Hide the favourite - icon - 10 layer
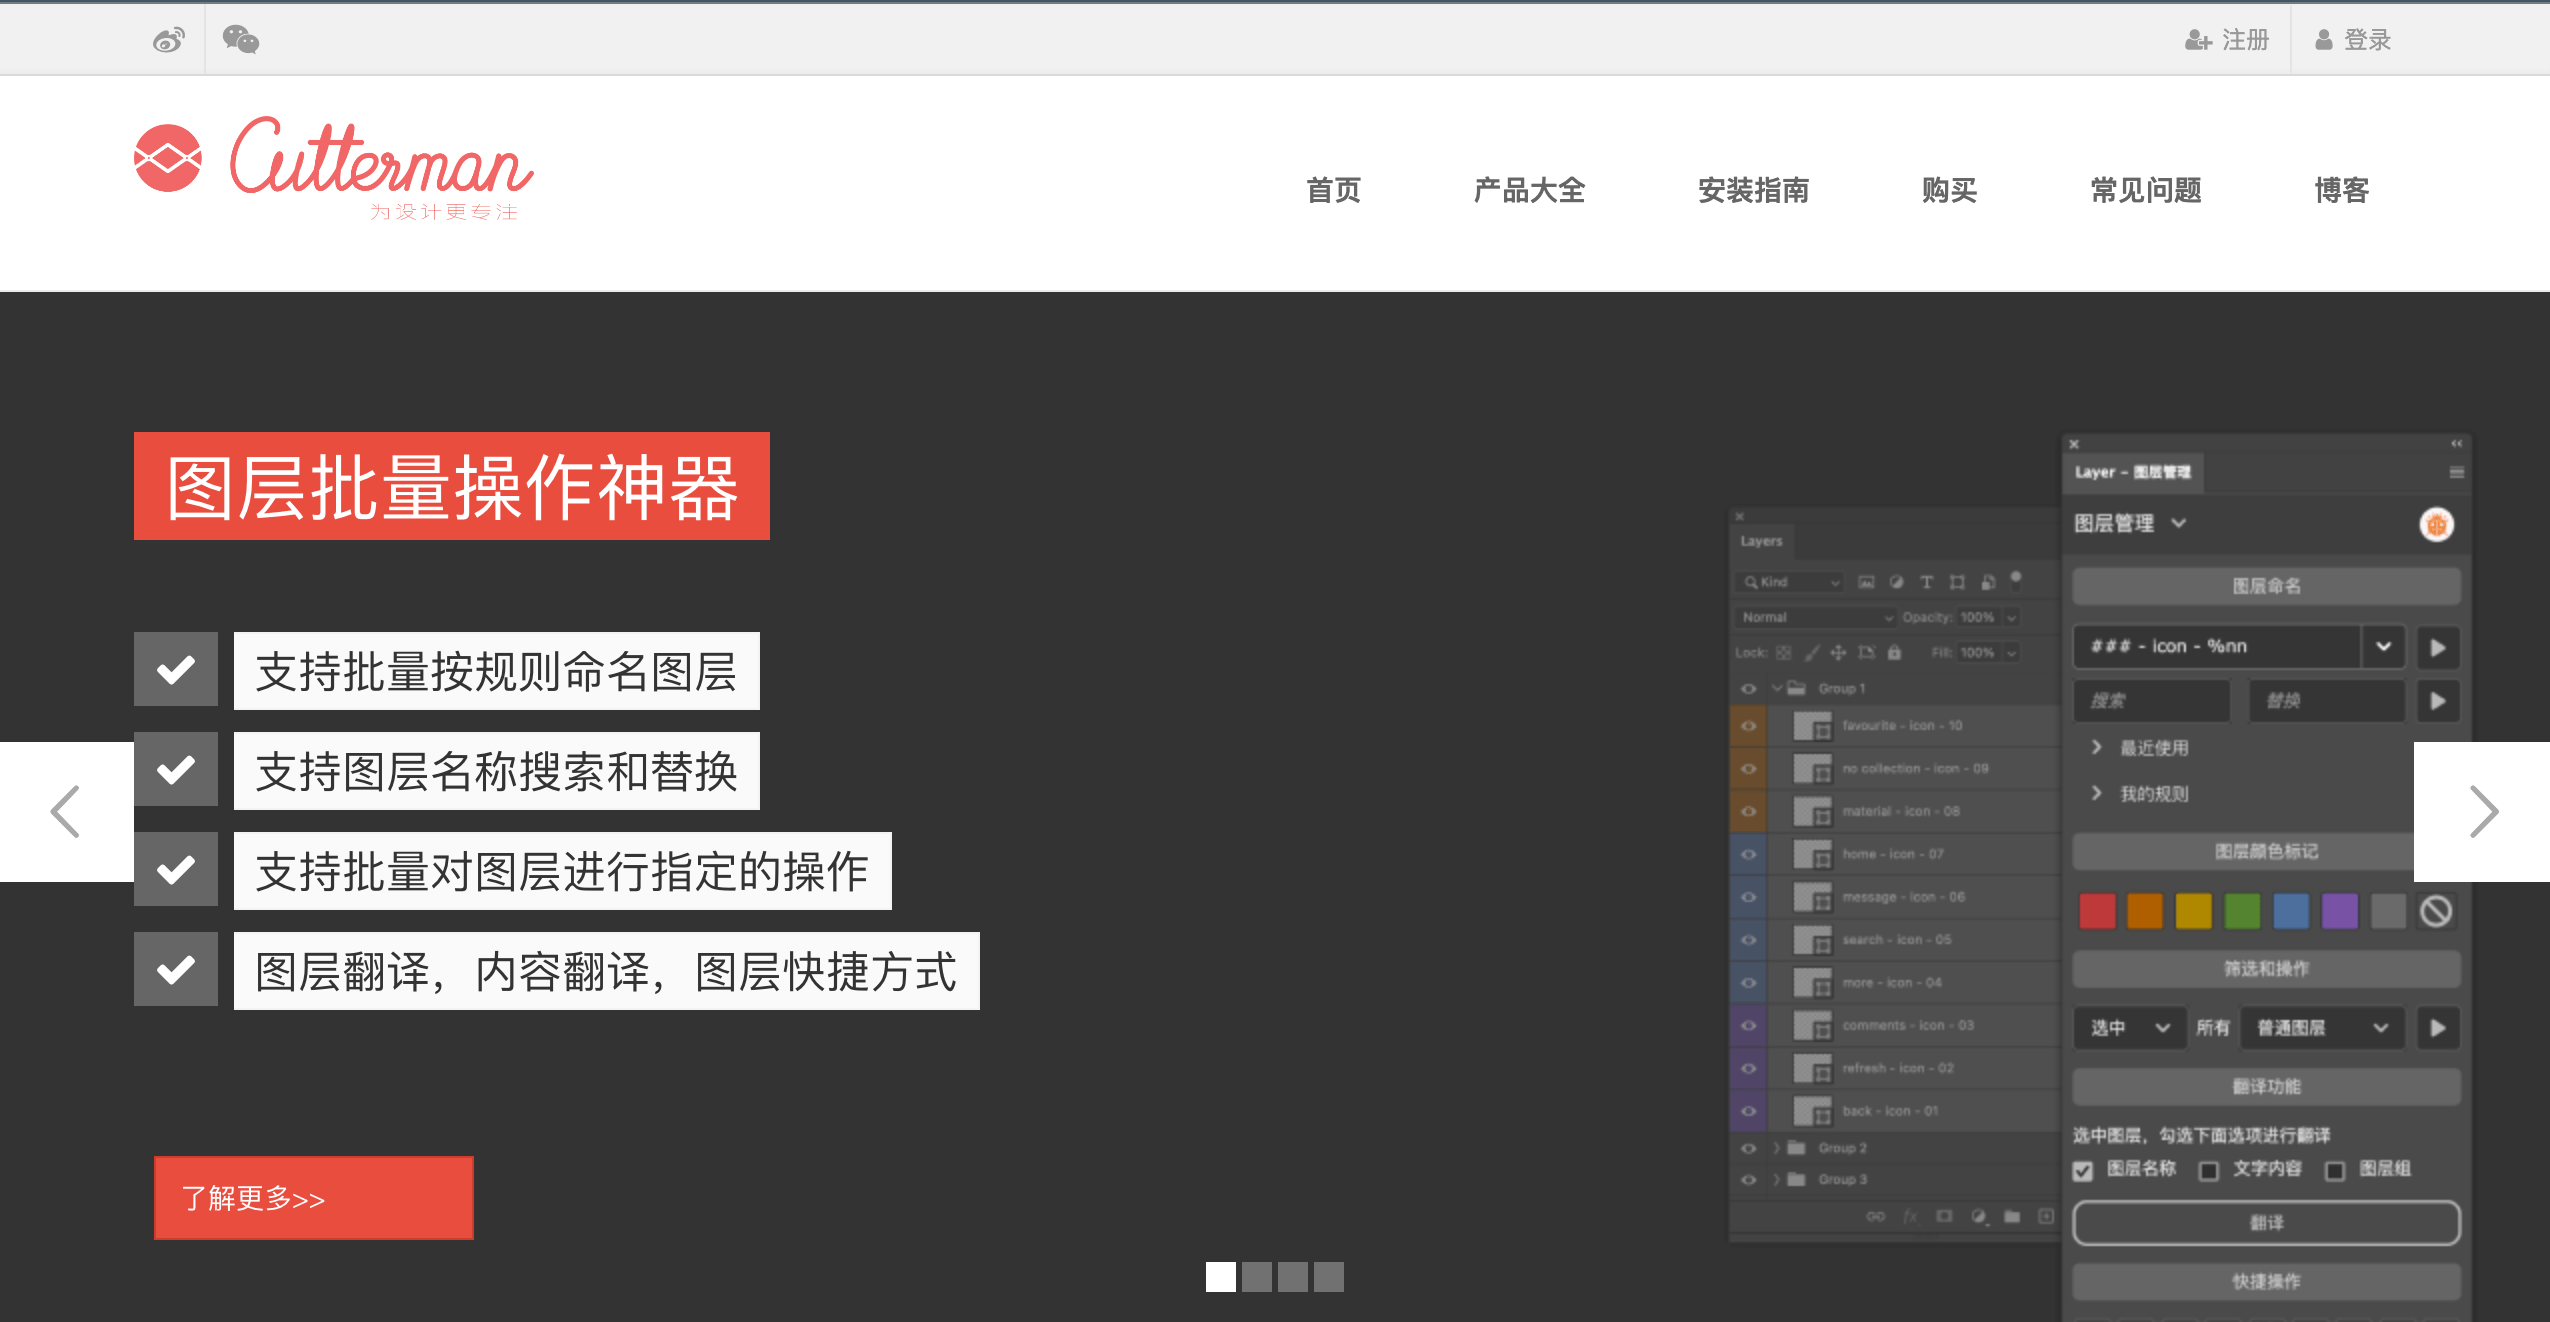The image size is (2550, 1322). point(1748,725)
